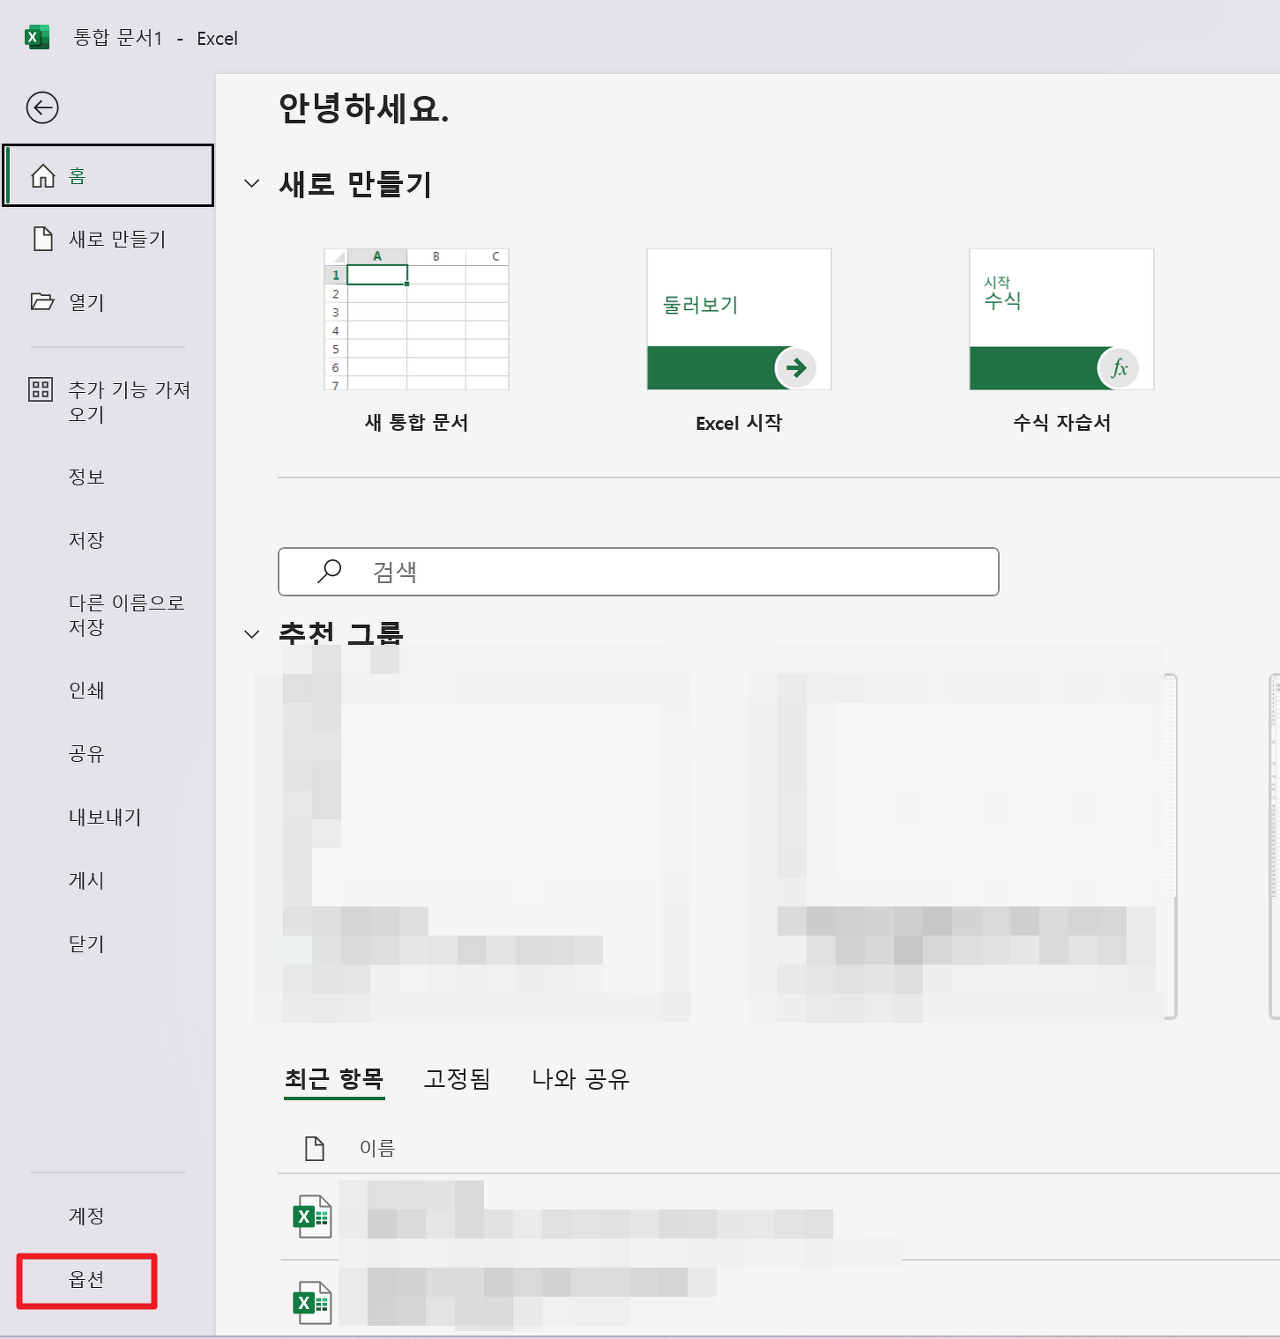Open 계정 in the sidebar
The width and height of the screenshot is (1280, 1339).
tap(86, 1216)
